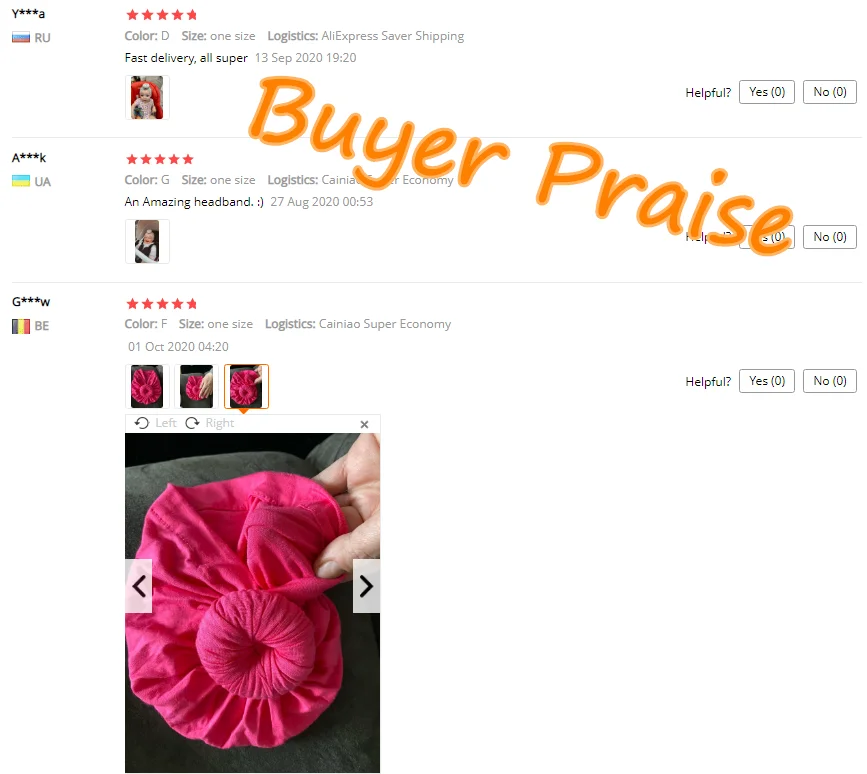Vote Yes on G***w's review
867x774 pixels.
point(766,381)
